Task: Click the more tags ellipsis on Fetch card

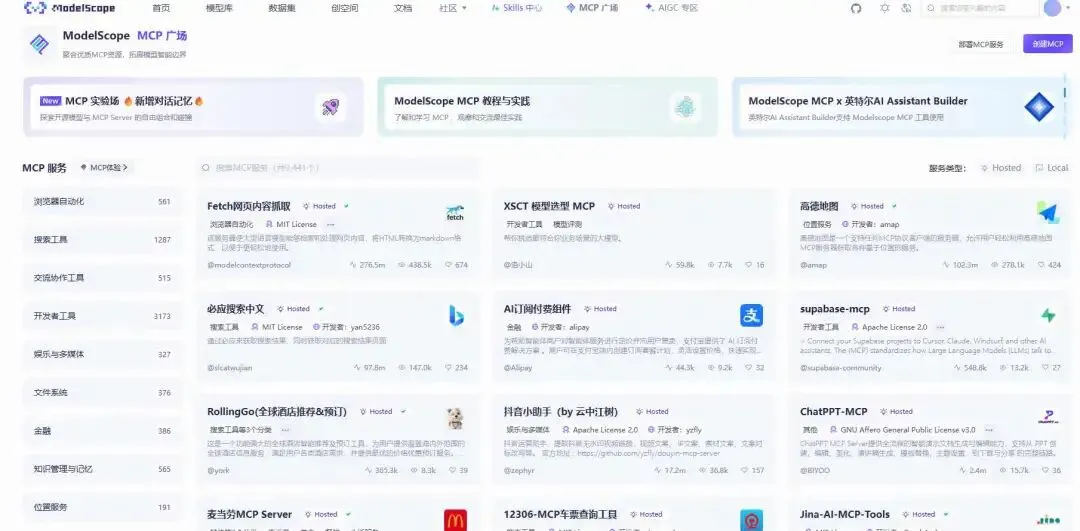Action: [x=331, y=224]
